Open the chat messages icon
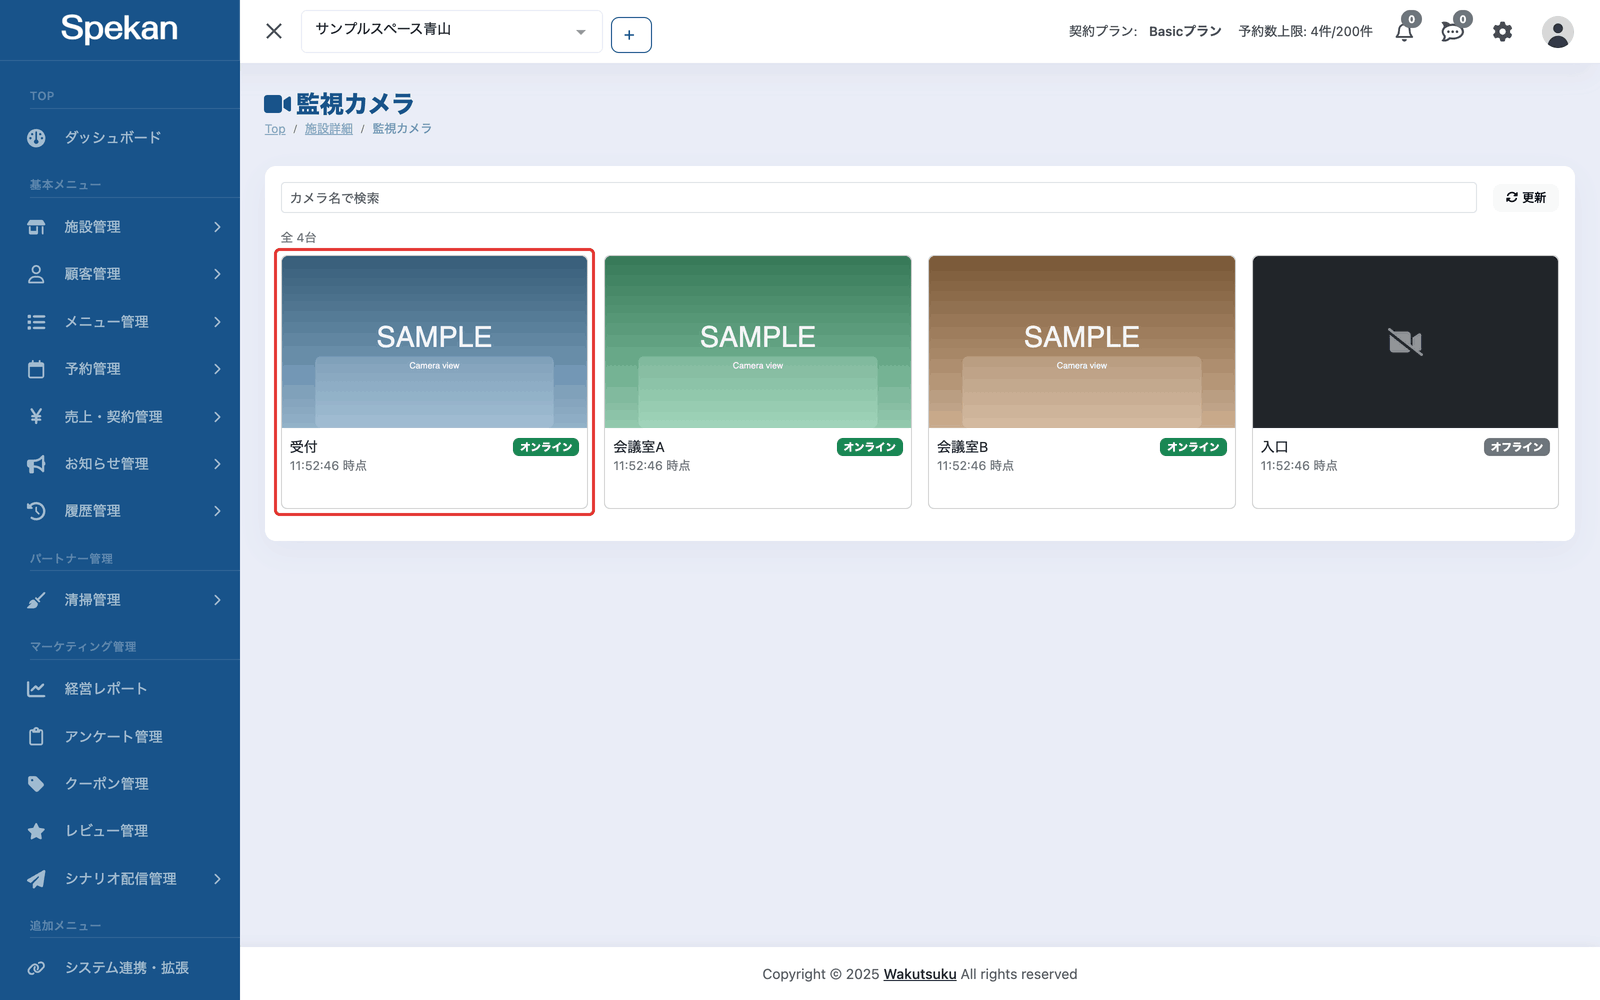 coord(1453,32)
